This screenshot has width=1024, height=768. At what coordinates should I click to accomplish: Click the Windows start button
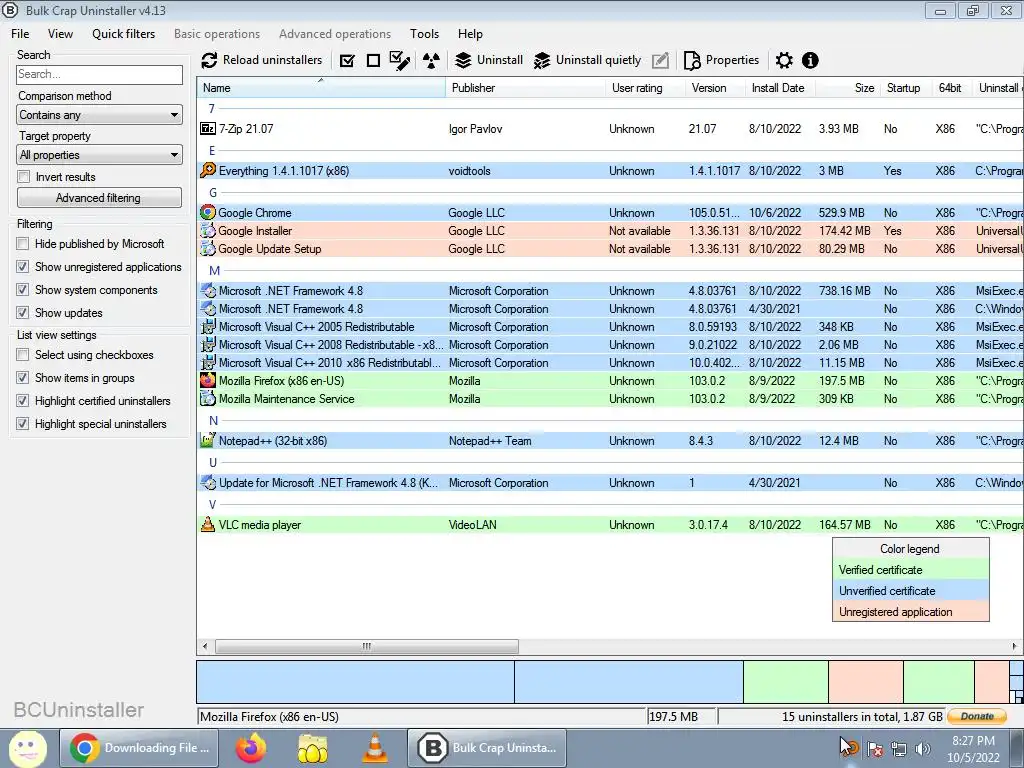[x=27, y=748]
